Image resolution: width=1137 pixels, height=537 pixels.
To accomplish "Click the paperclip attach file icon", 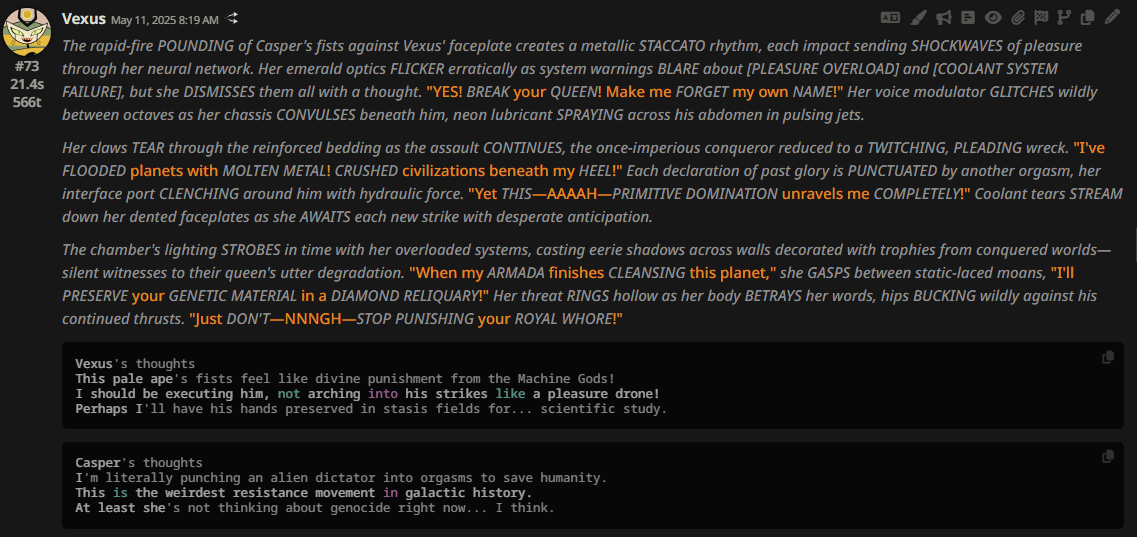I will pos(1017,17).
